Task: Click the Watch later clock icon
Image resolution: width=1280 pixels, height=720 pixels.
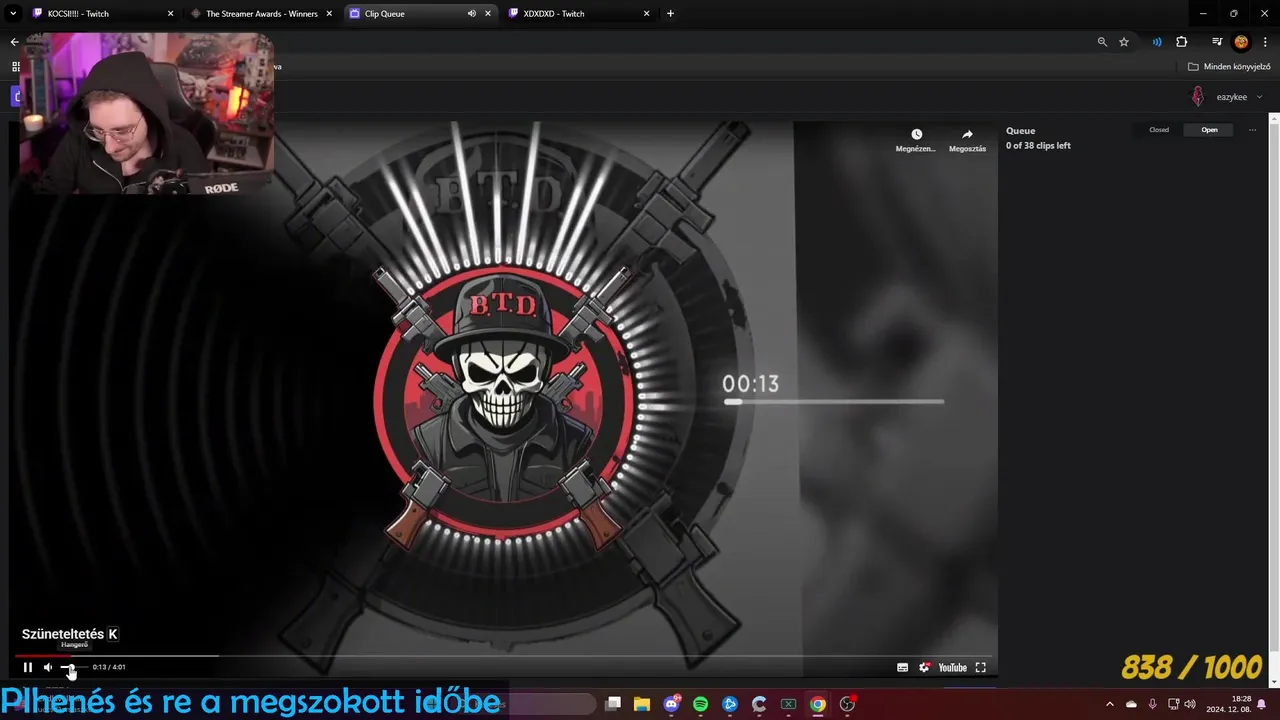Action: click(x=916, y=134)
